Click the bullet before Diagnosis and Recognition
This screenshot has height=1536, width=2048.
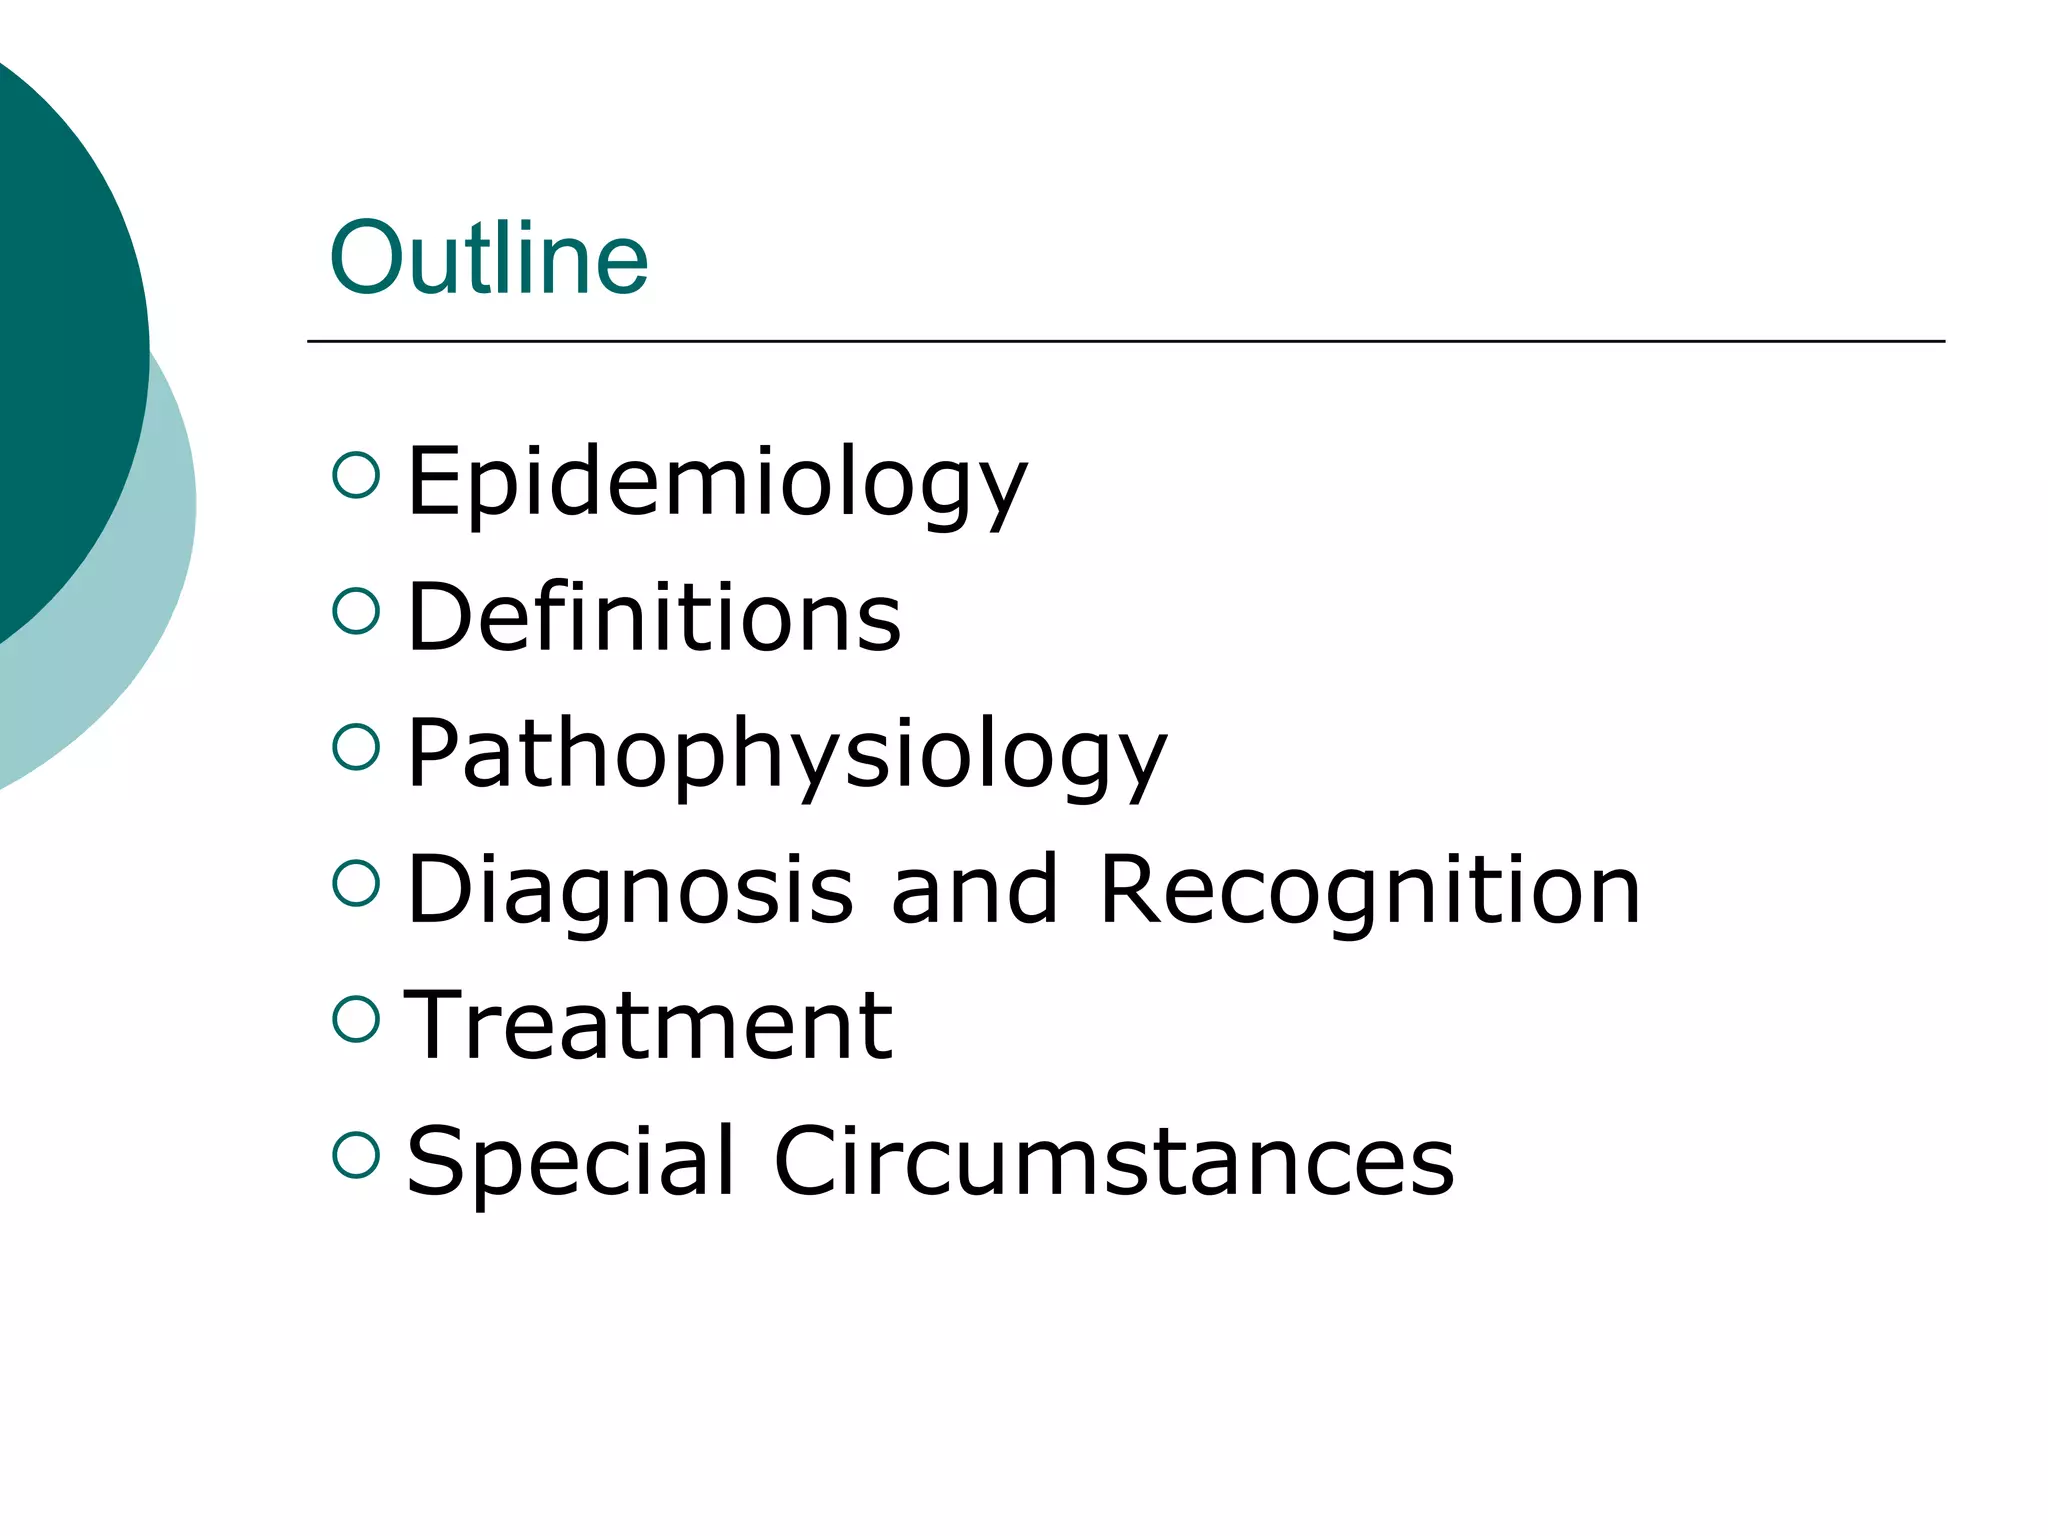[356, 883]
